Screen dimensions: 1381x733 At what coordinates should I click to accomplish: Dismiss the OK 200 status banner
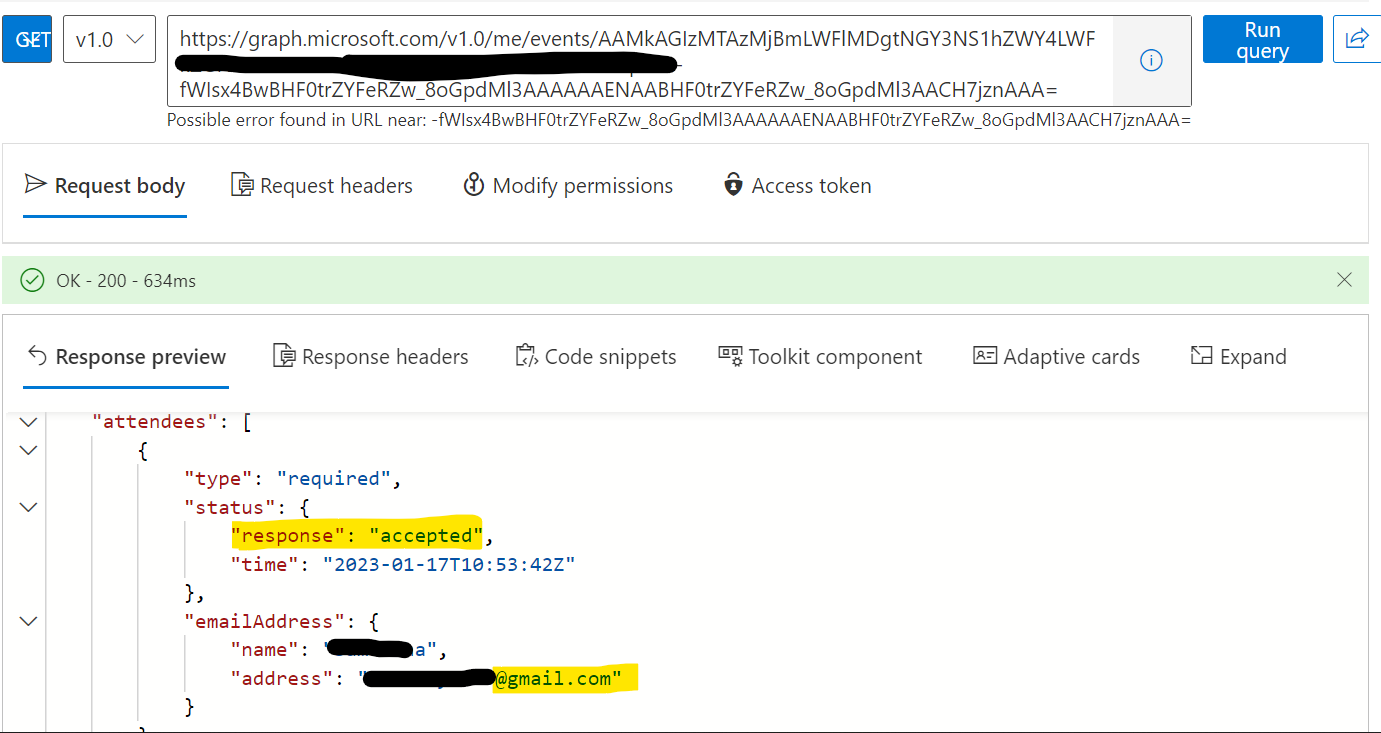(x=1345, y=280)
